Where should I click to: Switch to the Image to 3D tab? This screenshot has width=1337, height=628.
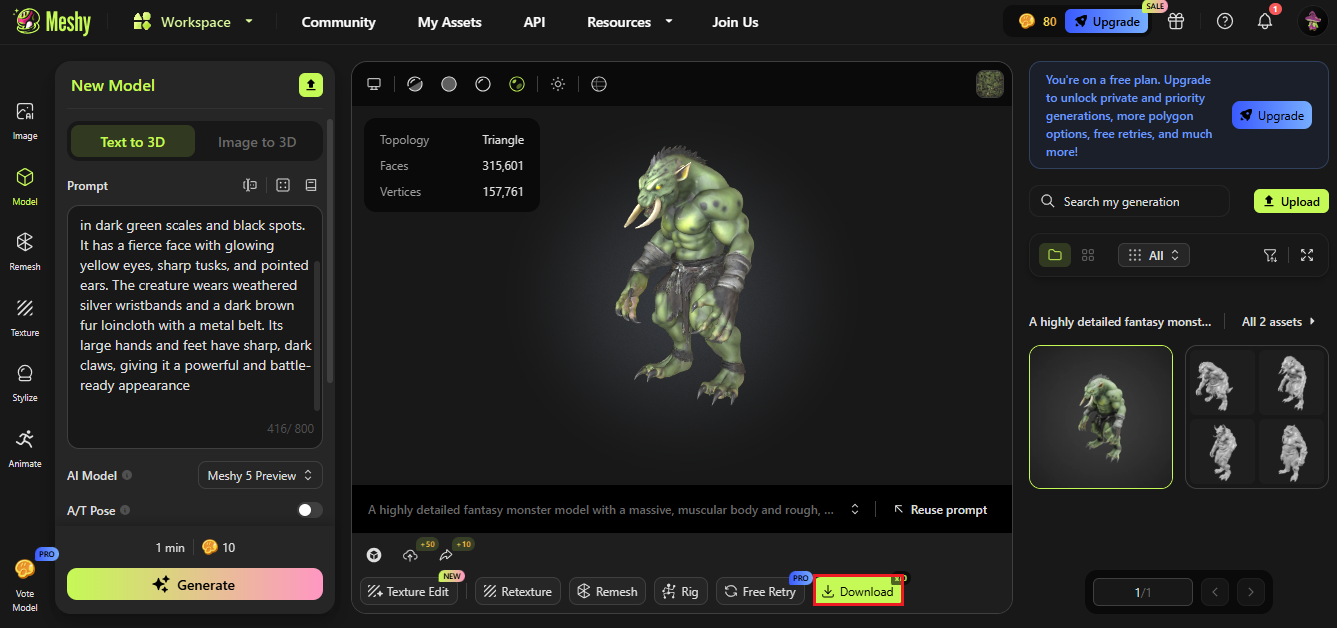coord(257,141)
